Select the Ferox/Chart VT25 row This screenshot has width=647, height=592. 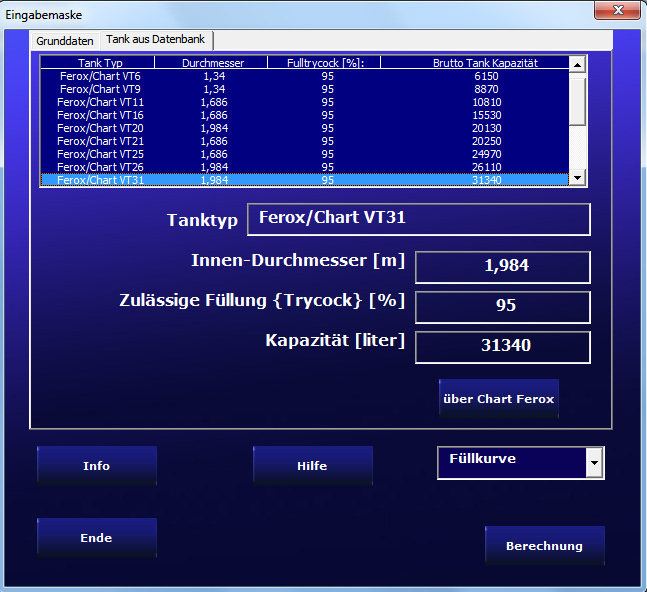pos(305,154)
